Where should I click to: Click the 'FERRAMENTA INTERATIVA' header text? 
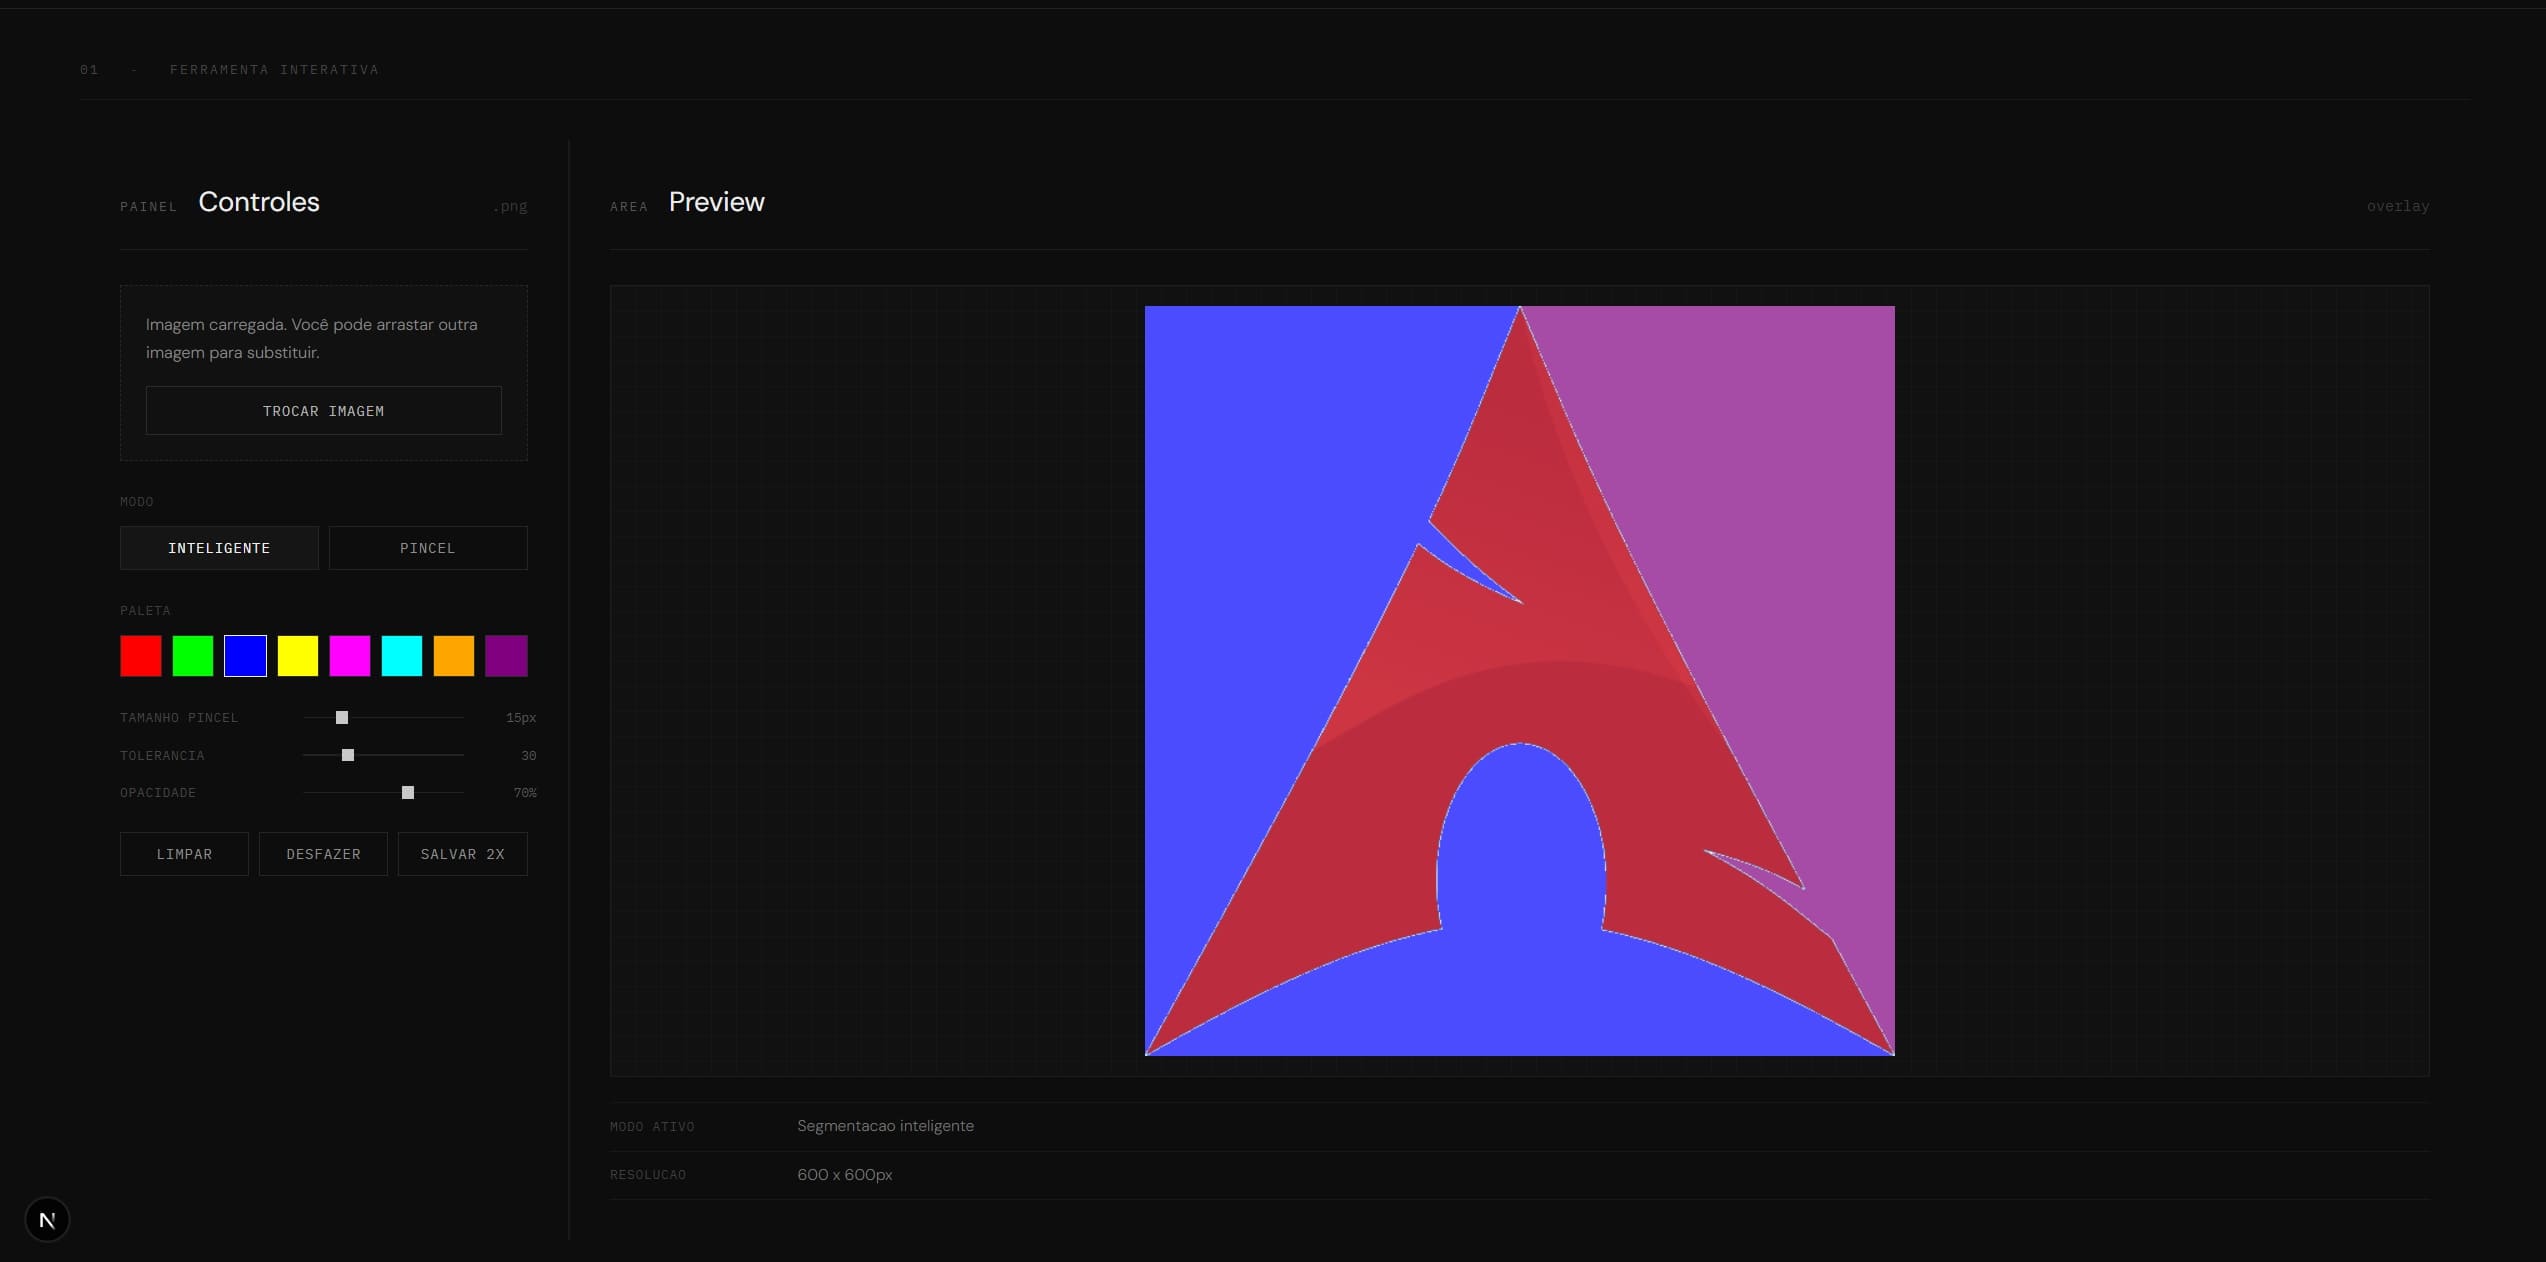pos(274,70)
